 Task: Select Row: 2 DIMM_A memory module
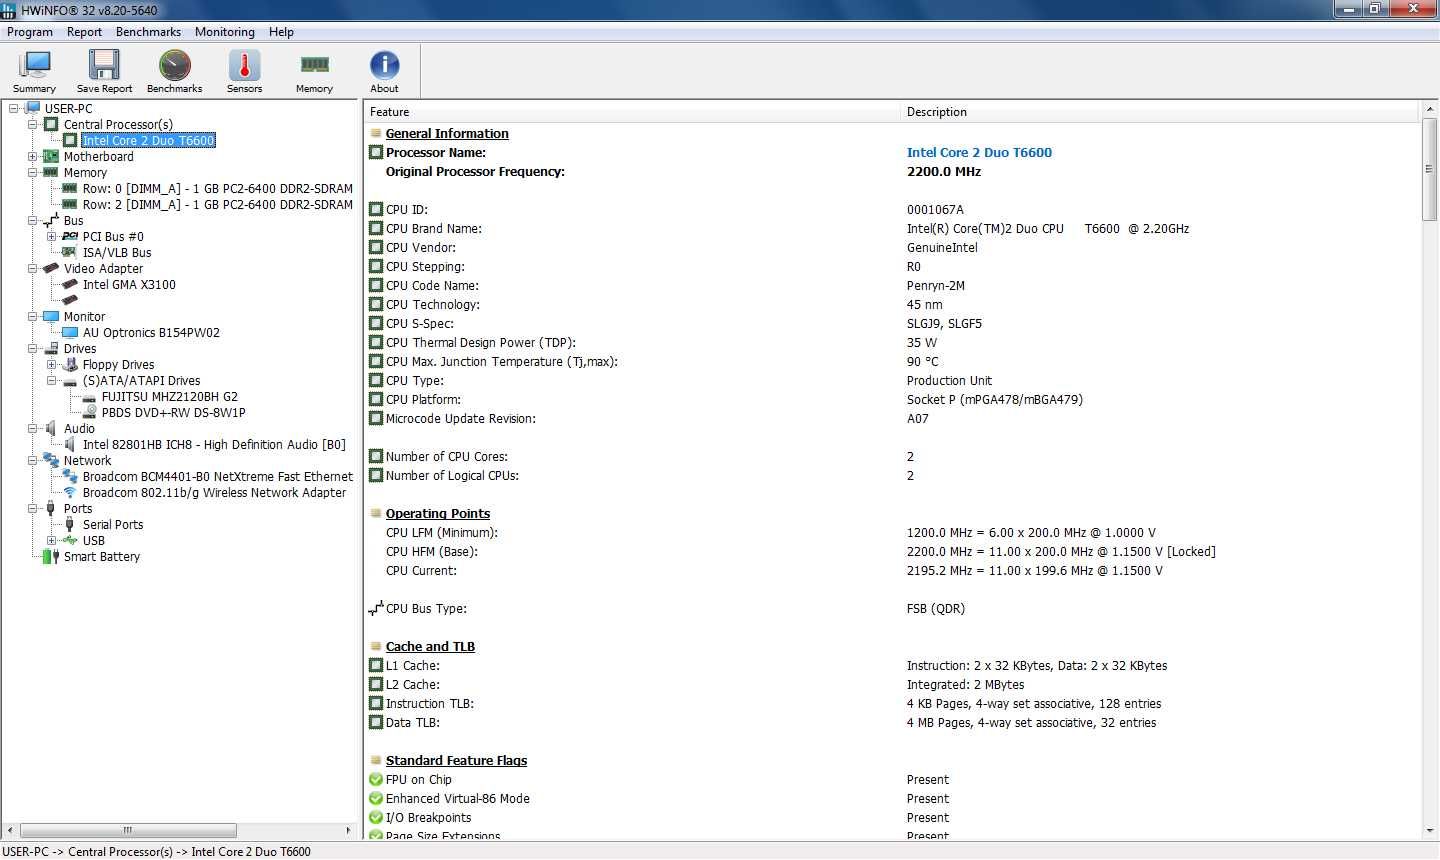(x=217, y=204)
